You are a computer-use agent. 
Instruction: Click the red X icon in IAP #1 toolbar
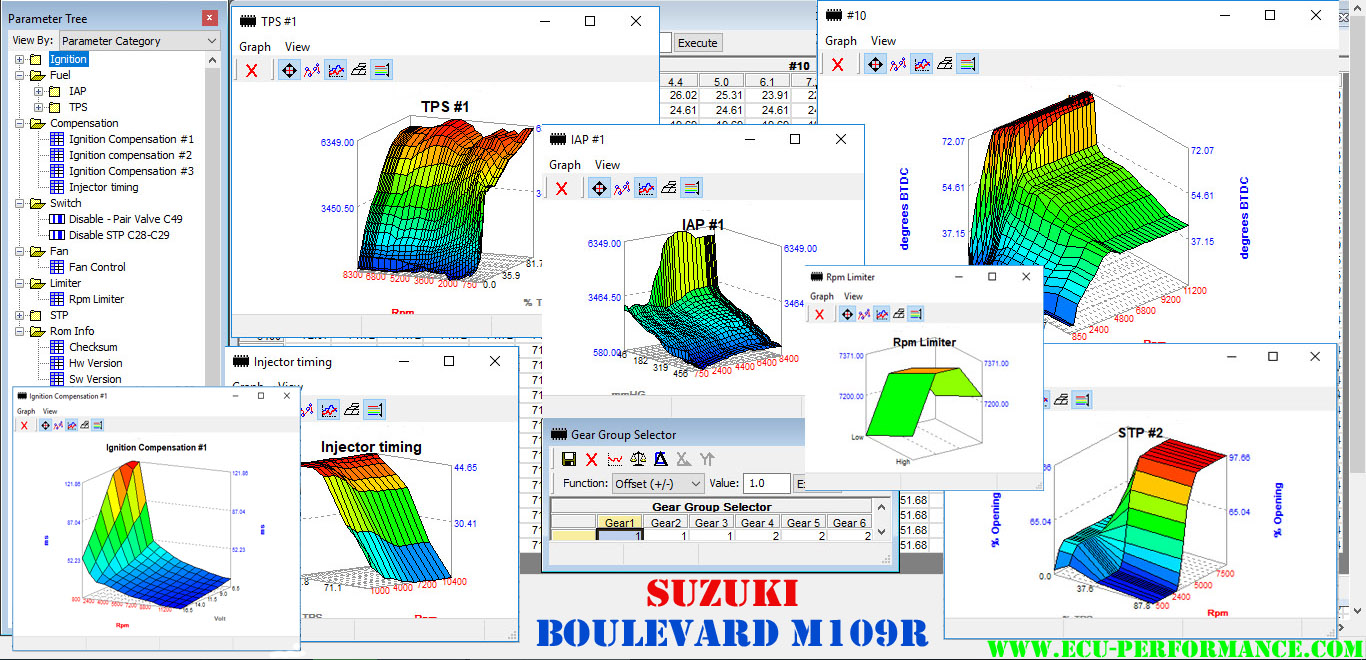point(562,188)
